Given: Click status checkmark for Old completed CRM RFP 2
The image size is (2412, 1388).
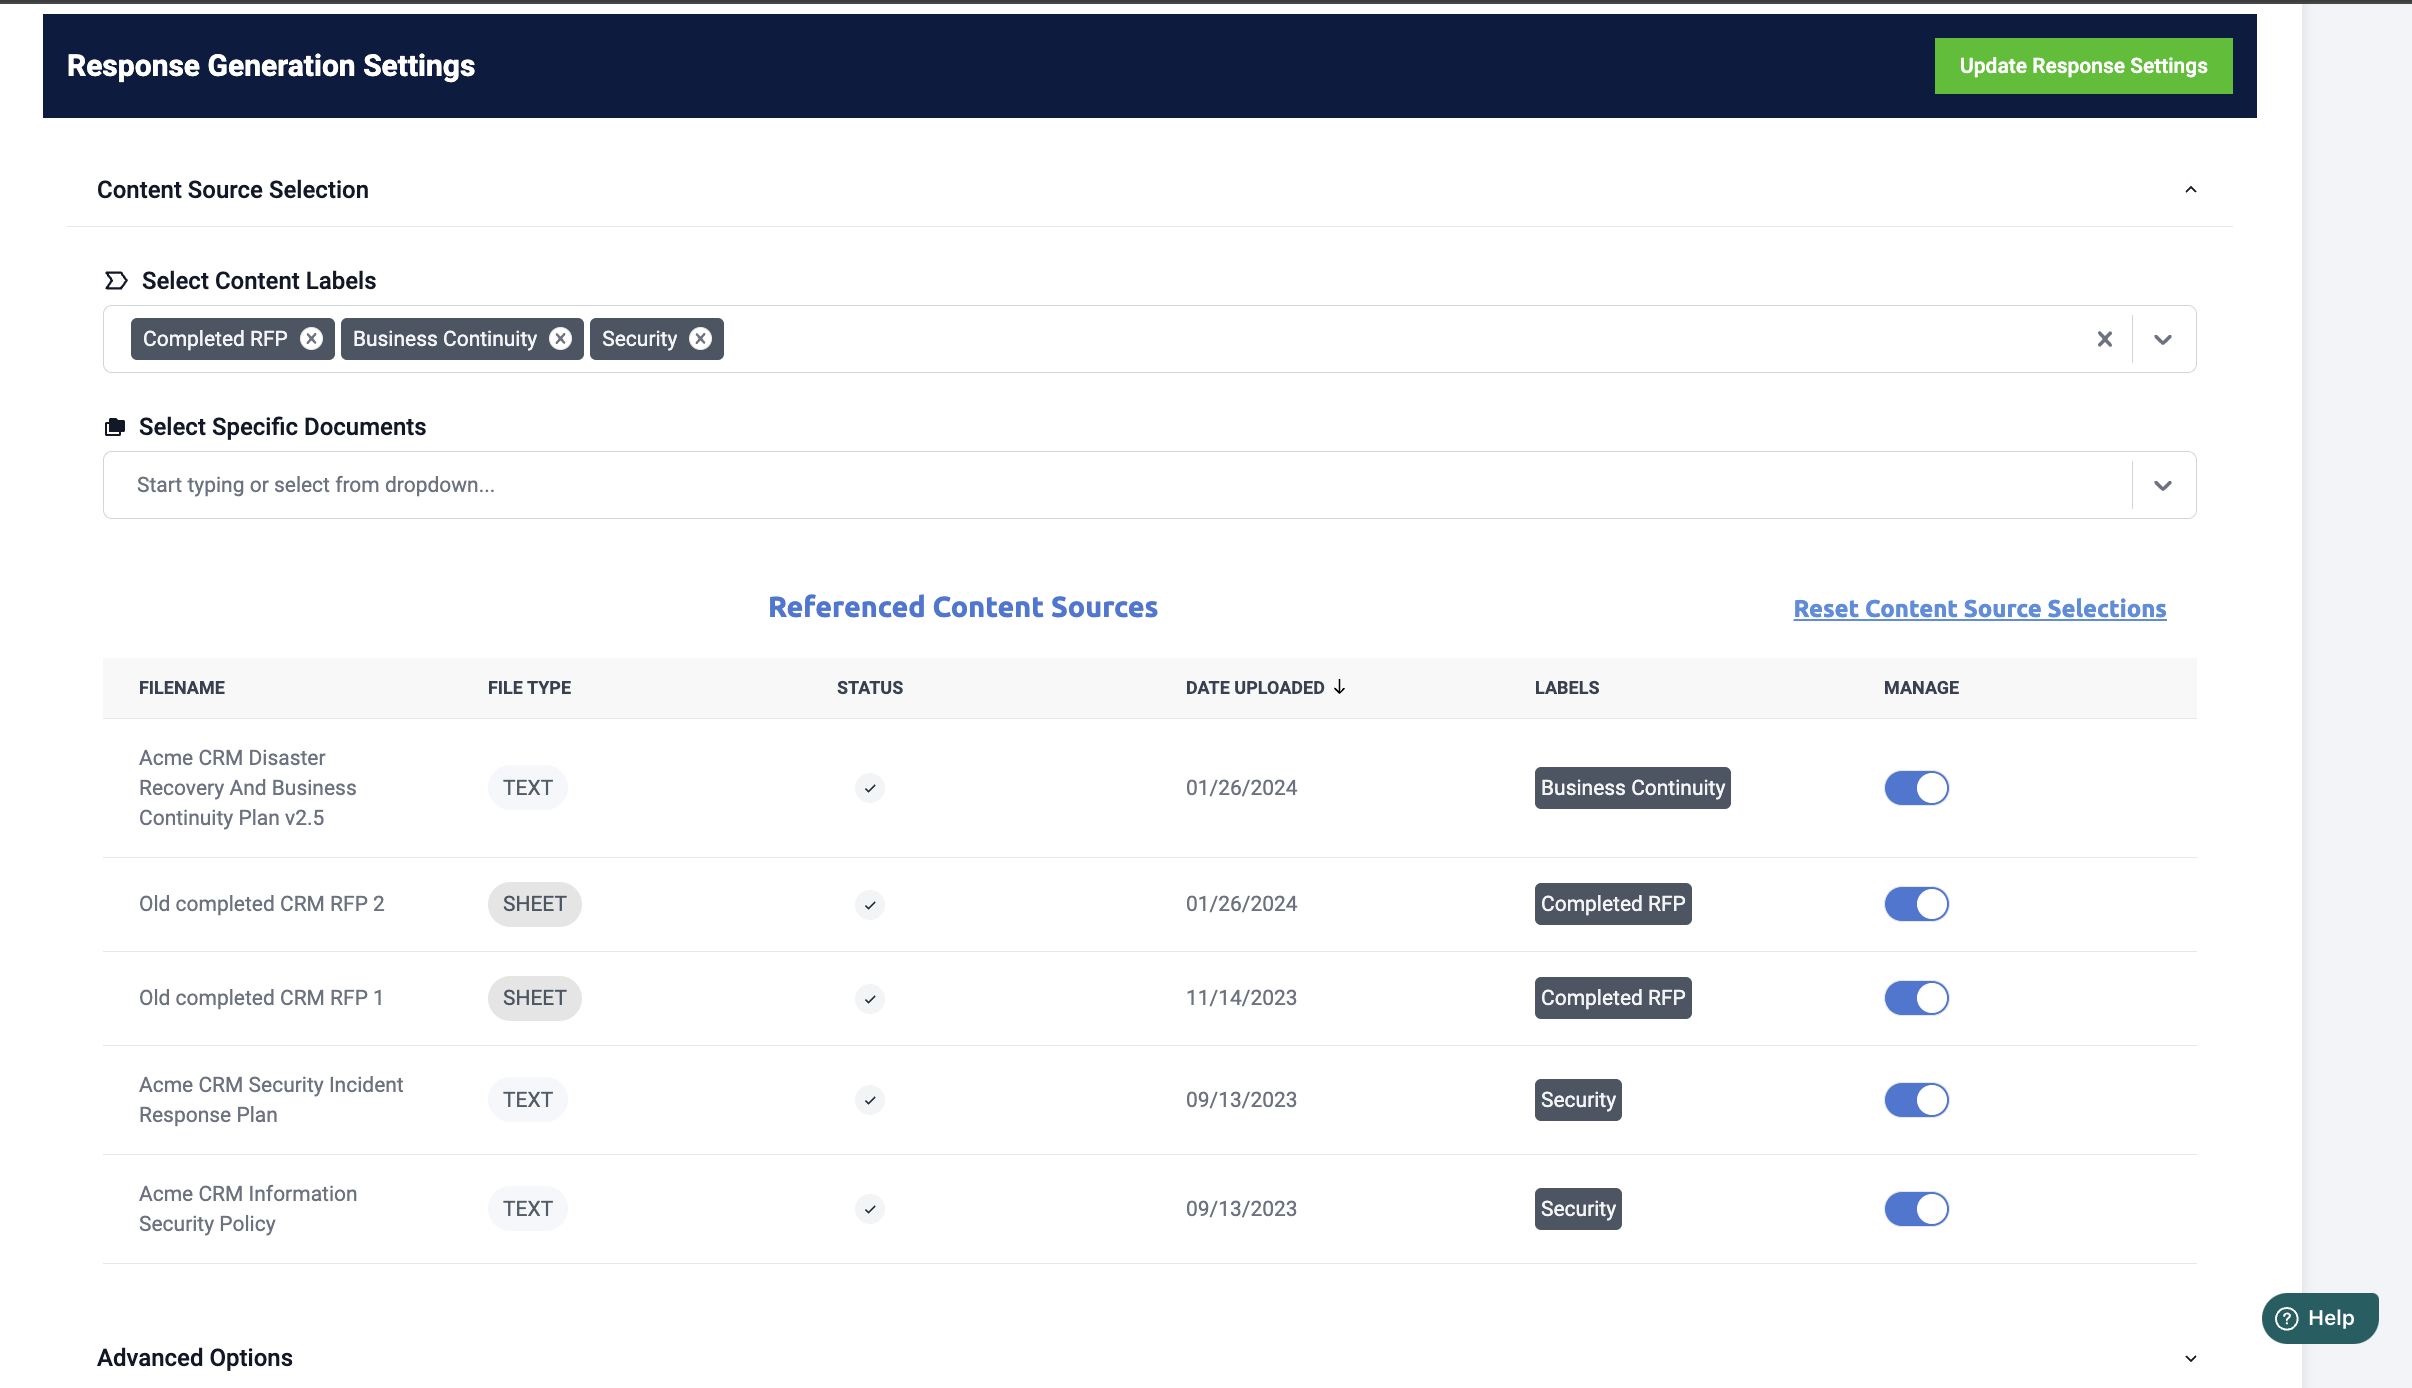Looking at the screenshot, I should click(870, 905).
